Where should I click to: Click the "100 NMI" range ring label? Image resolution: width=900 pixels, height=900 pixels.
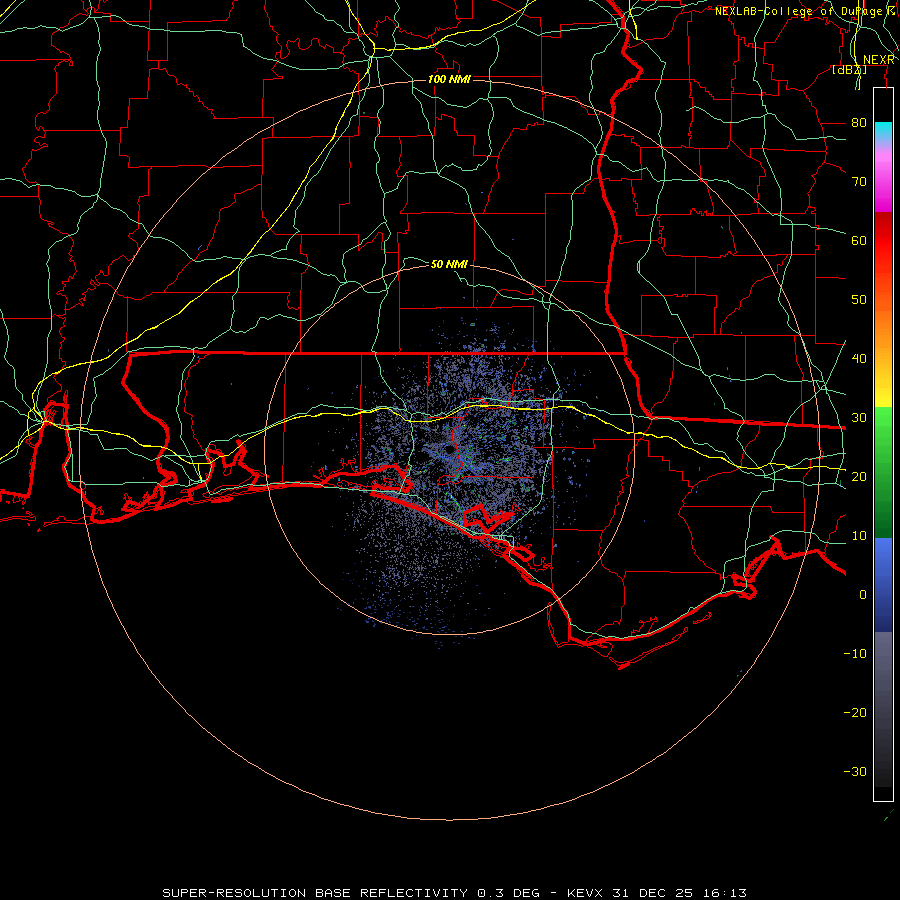pos(449,79)
